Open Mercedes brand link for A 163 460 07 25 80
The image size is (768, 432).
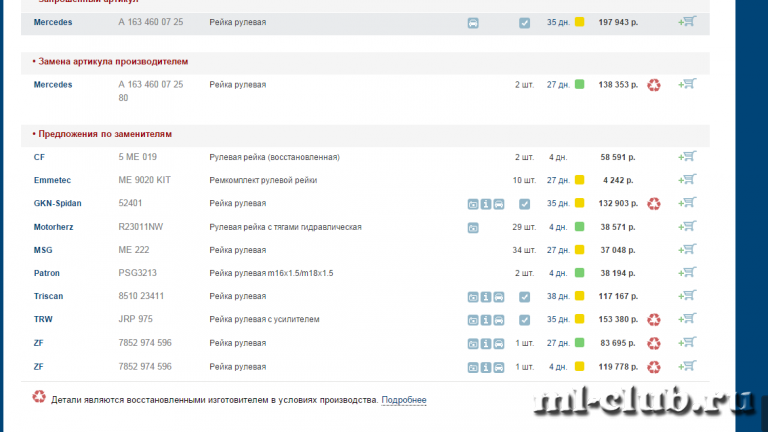(53, 85)
